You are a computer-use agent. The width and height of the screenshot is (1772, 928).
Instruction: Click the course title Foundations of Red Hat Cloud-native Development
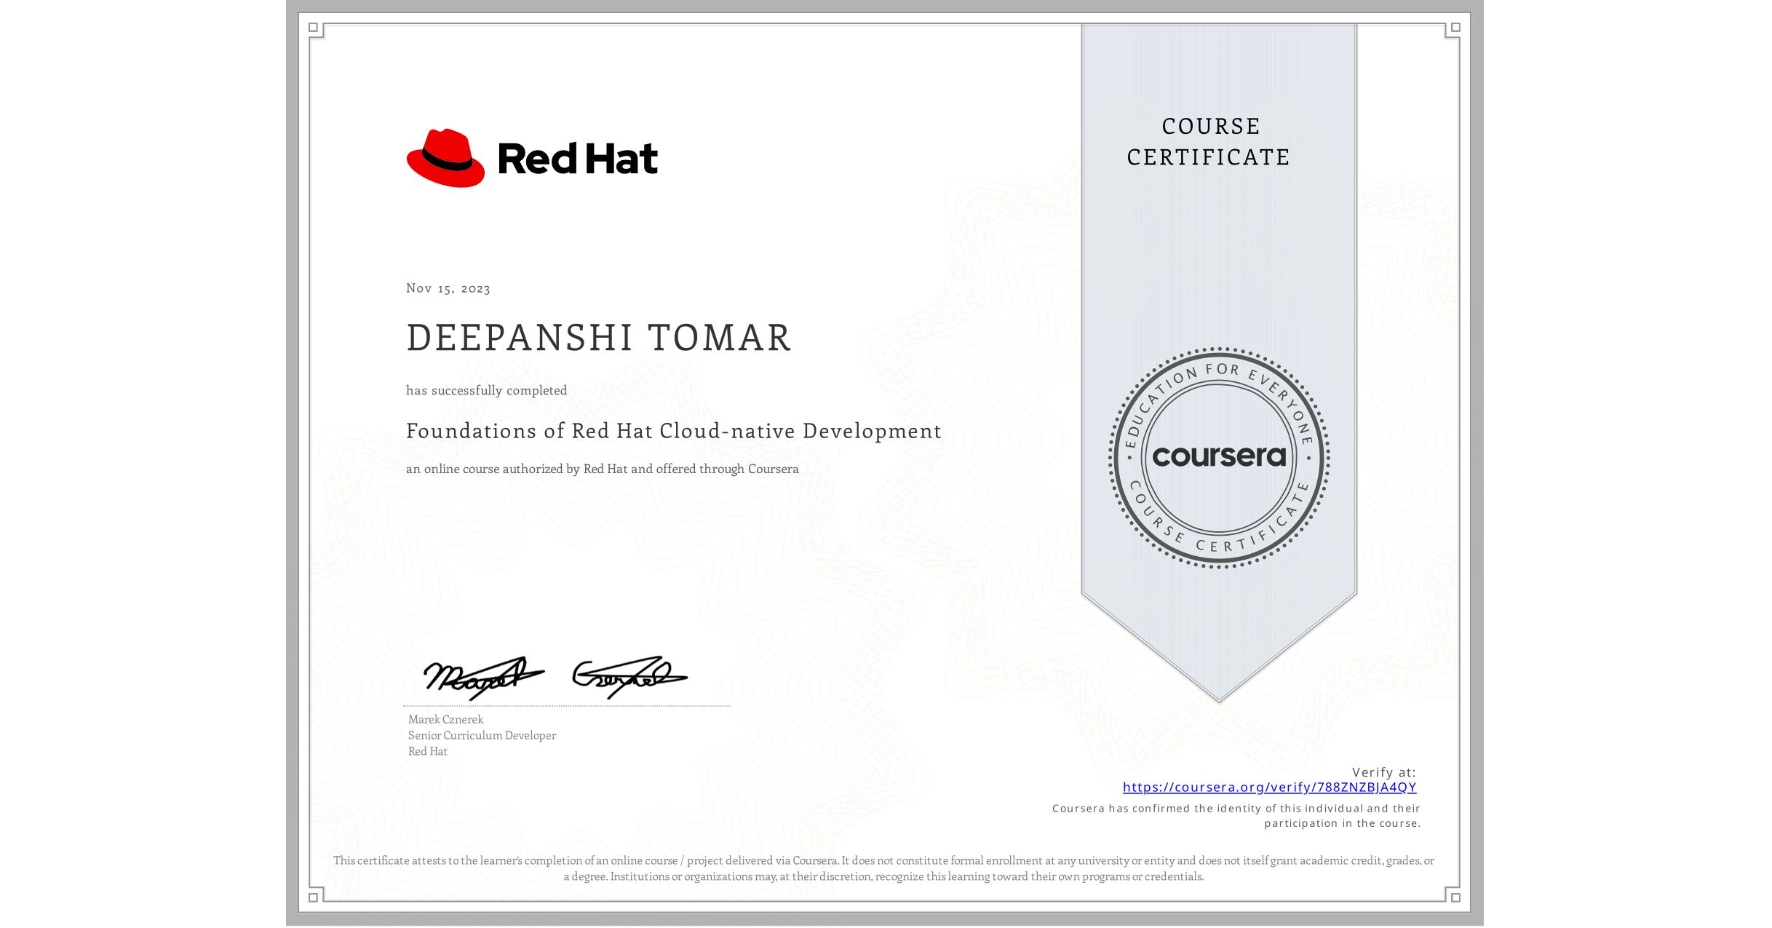click(x=674, y=431)
